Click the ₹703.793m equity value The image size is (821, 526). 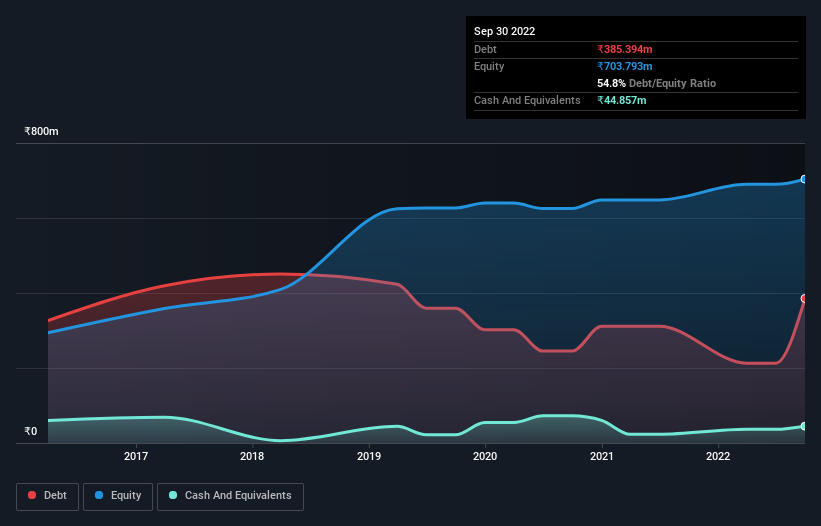[625, 66]
